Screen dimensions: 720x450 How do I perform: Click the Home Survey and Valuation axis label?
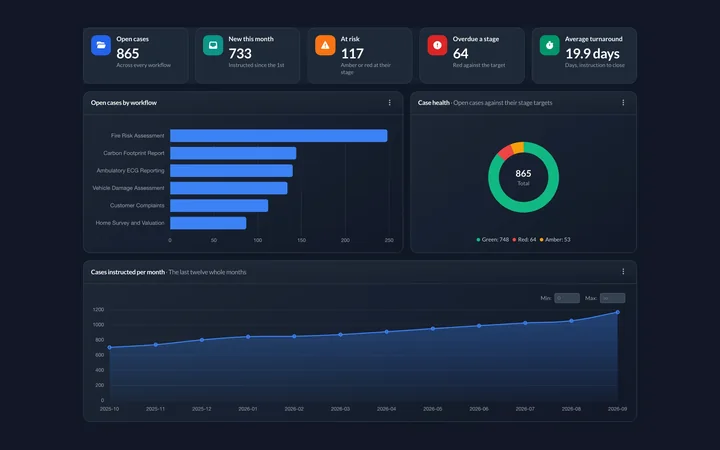point(130,223)
